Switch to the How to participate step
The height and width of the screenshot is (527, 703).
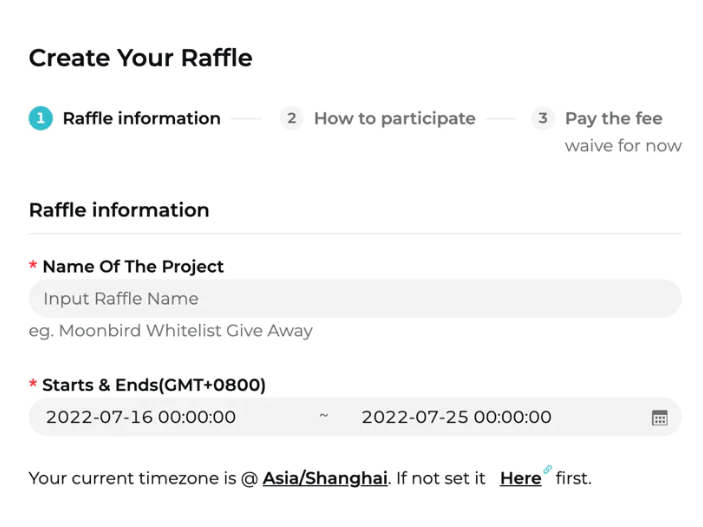395,119
